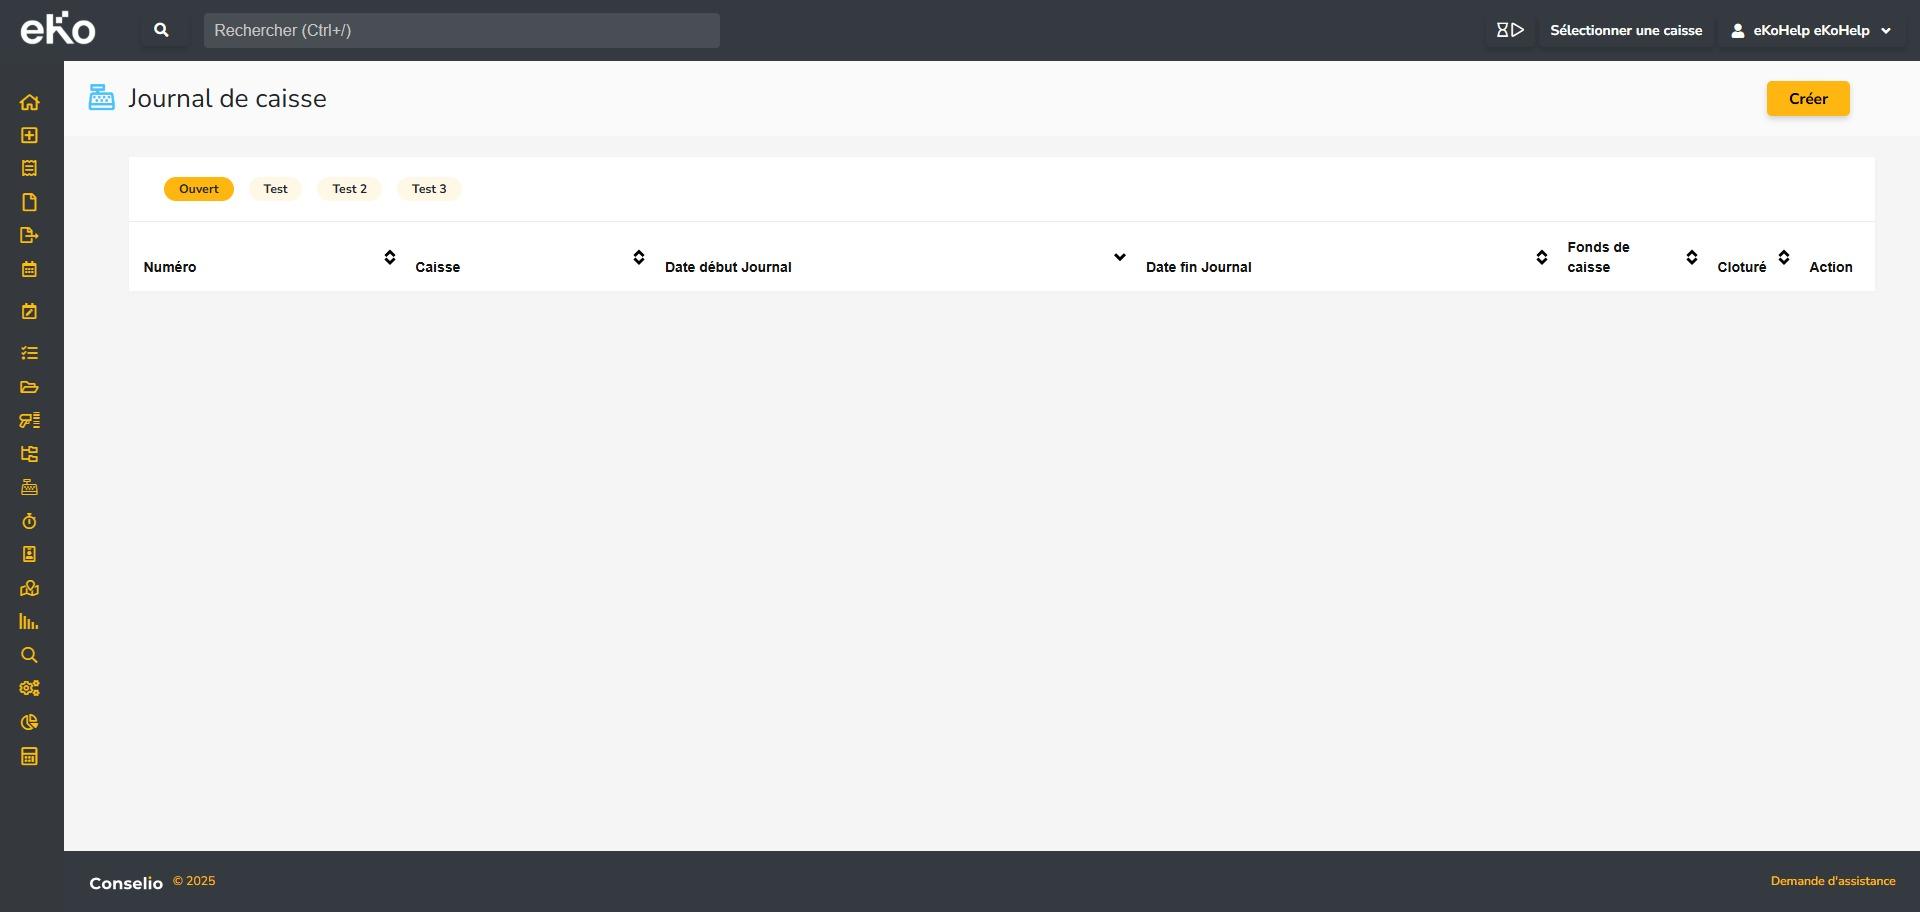Switch to the Test 2 filter
Screen dimensions: 1920x912
pos(349,189)
